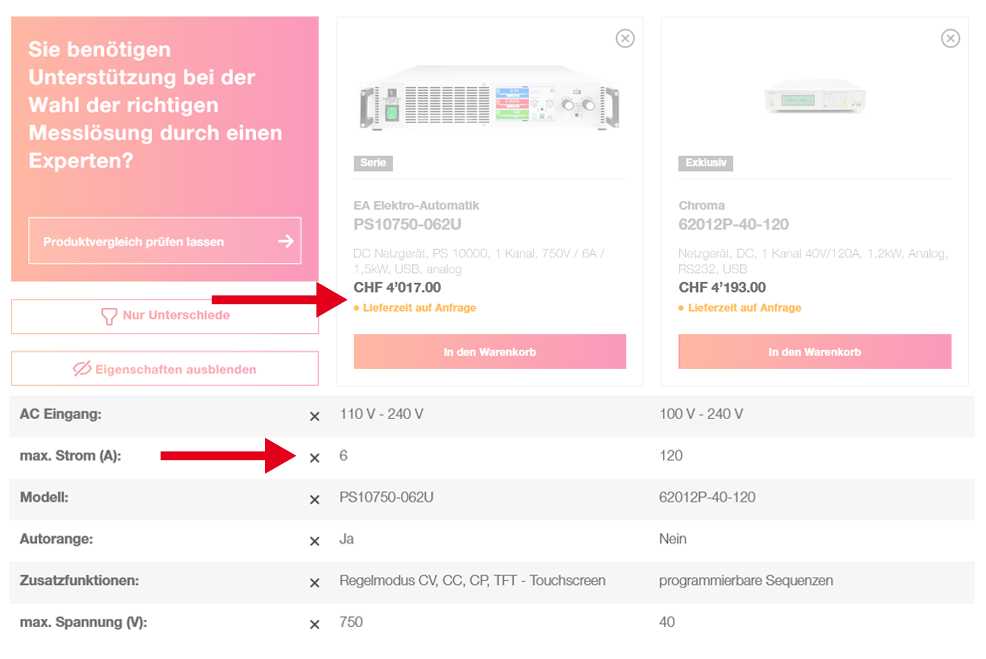Viewport: 986px width, 659px height.
Task: Click the Zusatzfunktionen row label
Action: point(79,580)
